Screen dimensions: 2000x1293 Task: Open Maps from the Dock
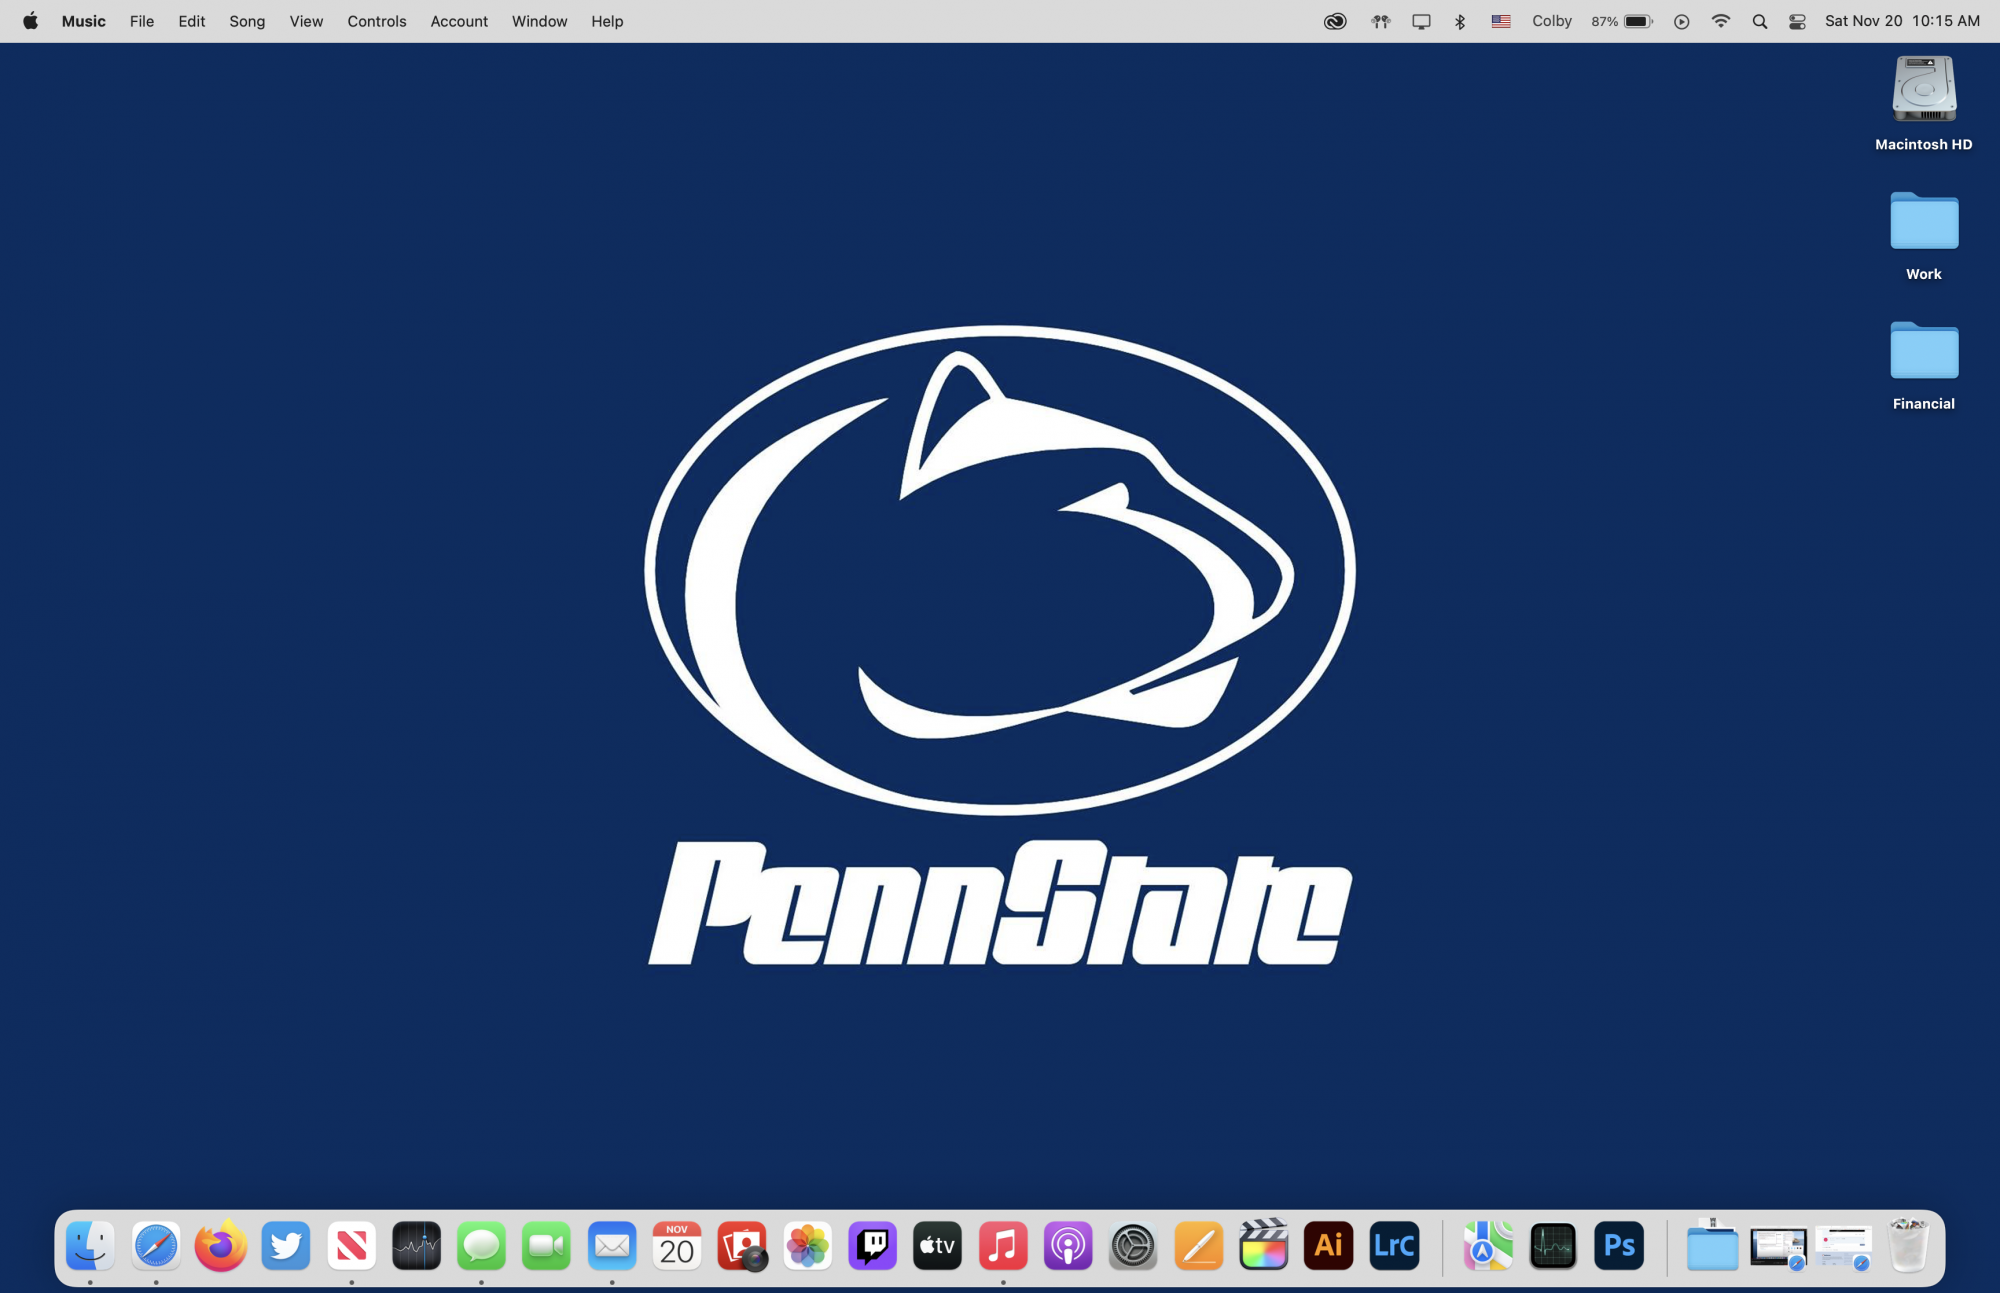pos(1488,1246)
